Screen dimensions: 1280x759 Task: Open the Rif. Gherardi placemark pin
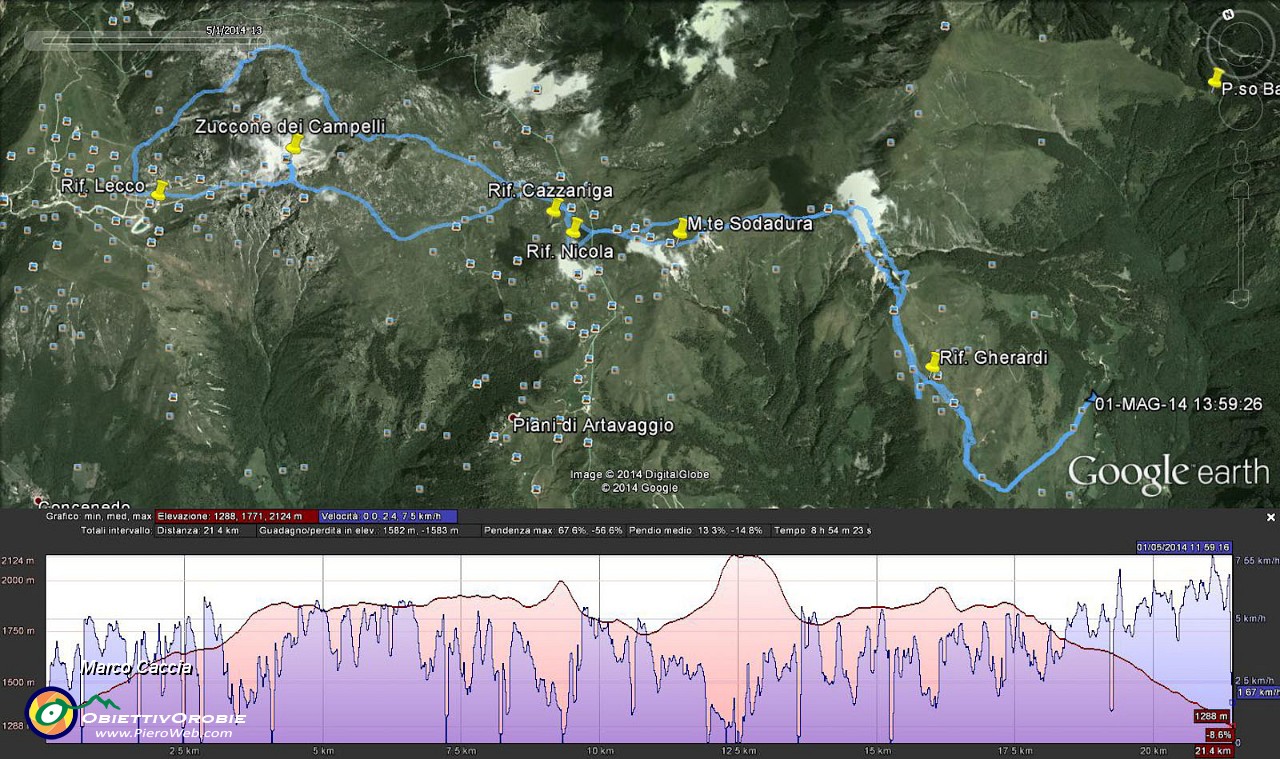coord(933,363)
